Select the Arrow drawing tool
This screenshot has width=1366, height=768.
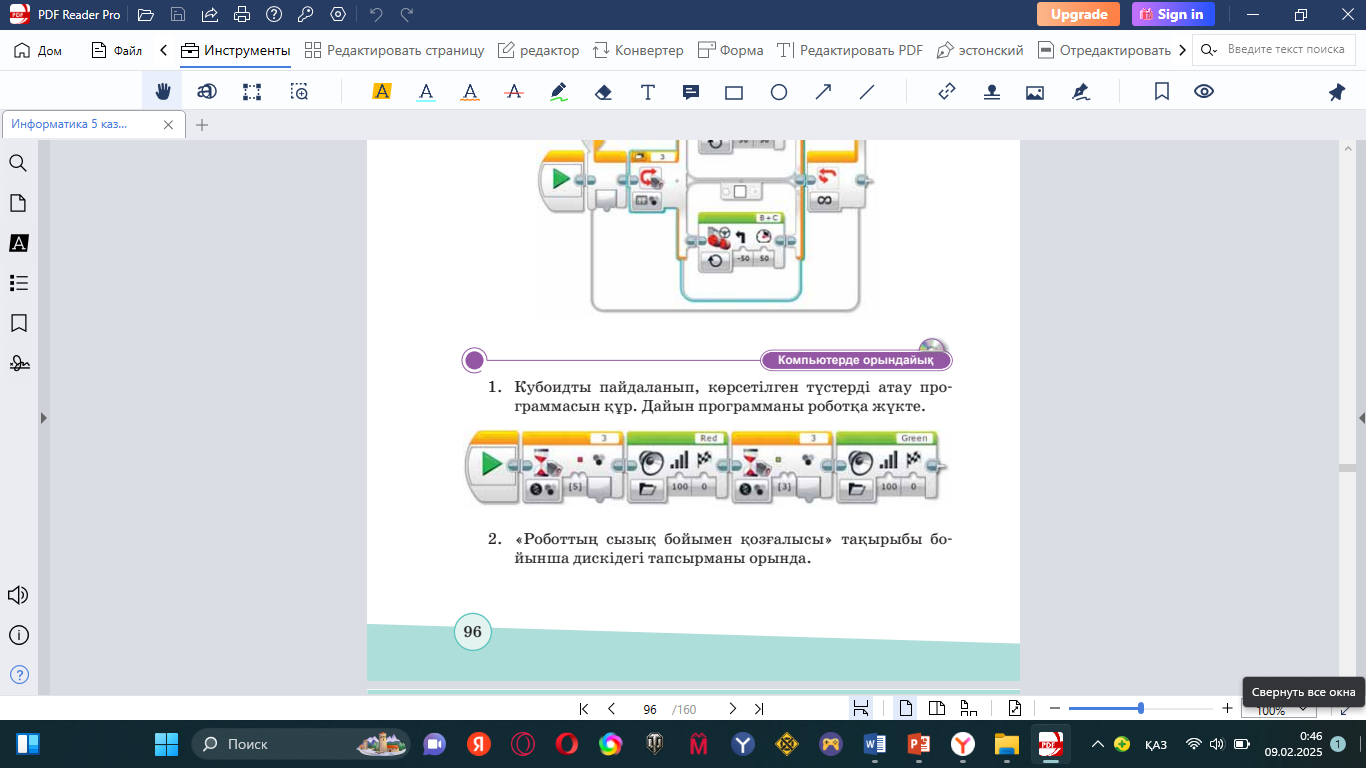pyautogui.click(x=823, y=92)
